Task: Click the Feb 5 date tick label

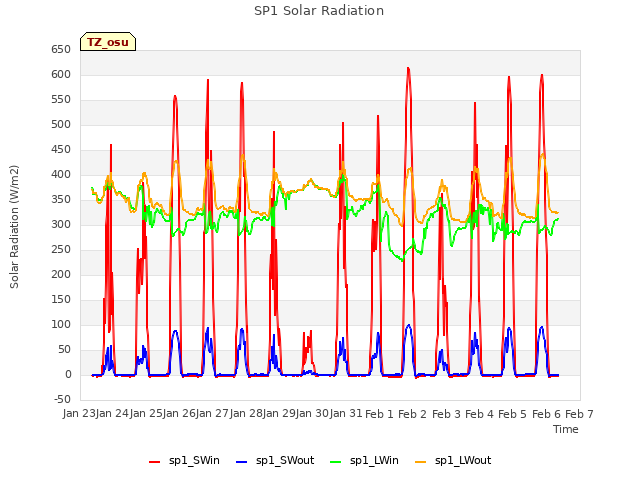Action: tap(513, 414)
